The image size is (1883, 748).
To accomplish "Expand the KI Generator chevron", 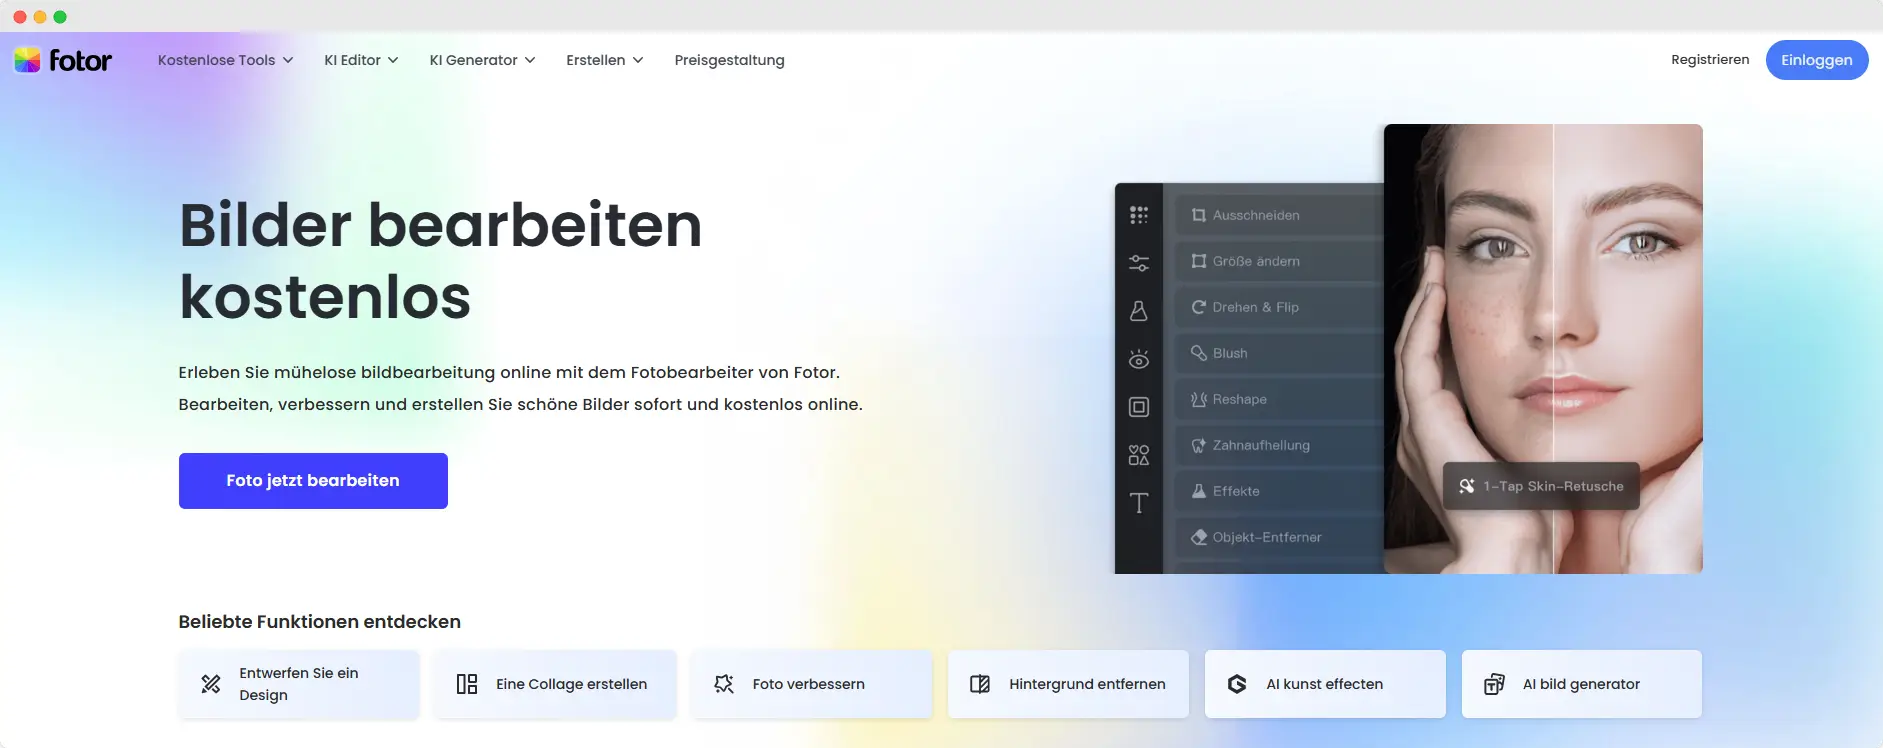I will pos(530,60).
